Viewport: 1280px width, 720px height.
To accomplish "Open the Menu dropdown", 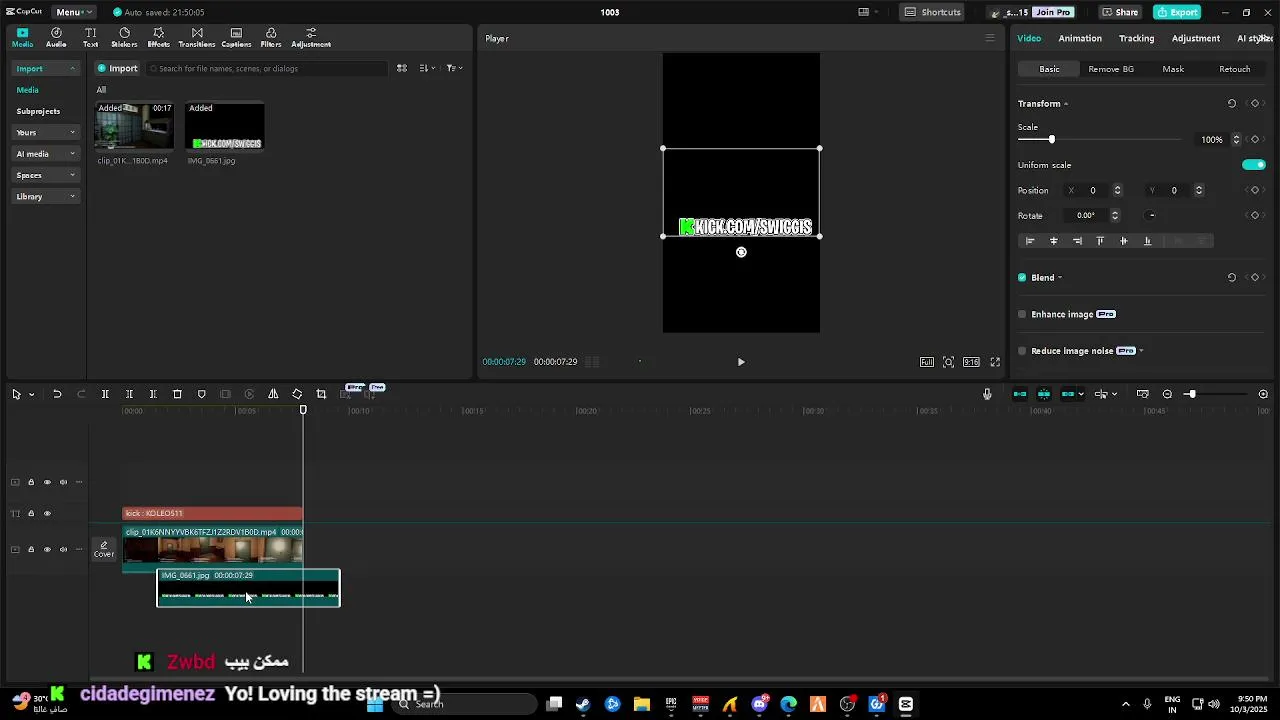I will (74, 12).
